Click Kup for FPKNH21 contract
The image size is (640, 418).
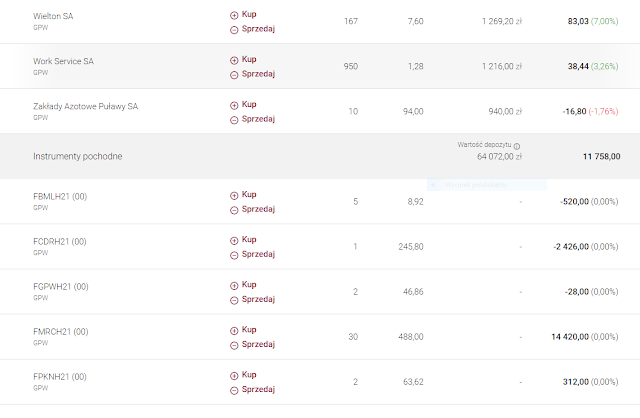tap(249, 374)
